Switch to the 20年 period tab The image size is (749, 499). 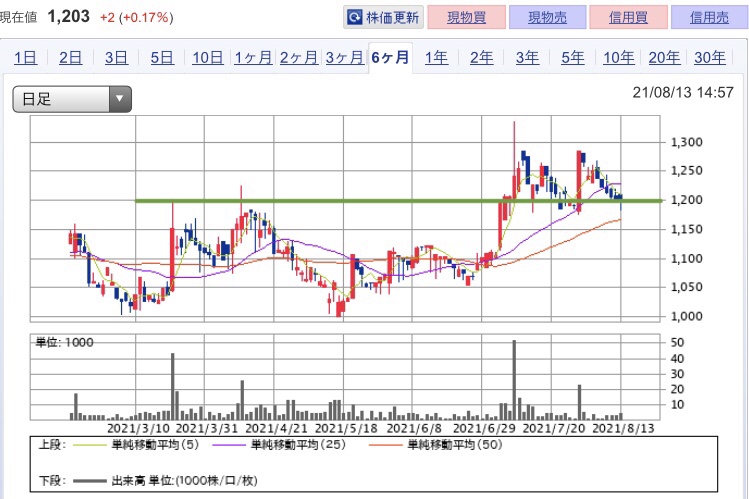(x=664, y=58)
